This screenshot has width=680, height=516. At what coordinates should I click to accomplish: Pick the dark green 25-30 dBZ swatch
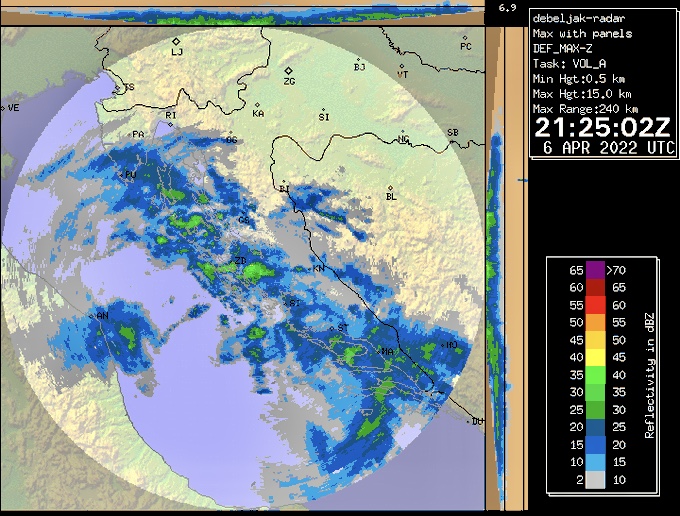595,410
